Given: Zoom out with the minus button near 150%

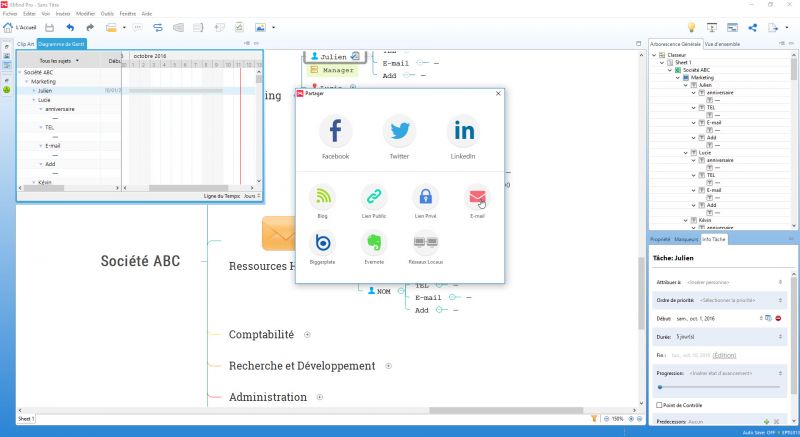Looking at the screenshot, I should (x=606, y=419).
